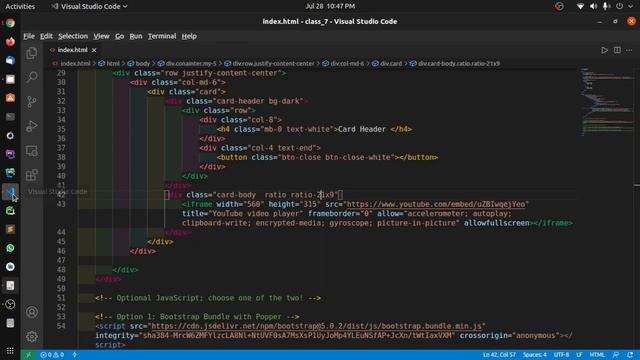
Task: Show Applications grid in the dock
Action: point(10,351)
